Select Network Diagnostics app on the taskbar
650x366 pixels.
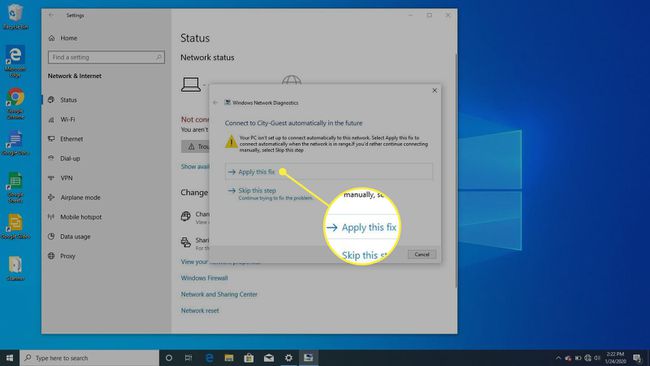tap(308, 358)
